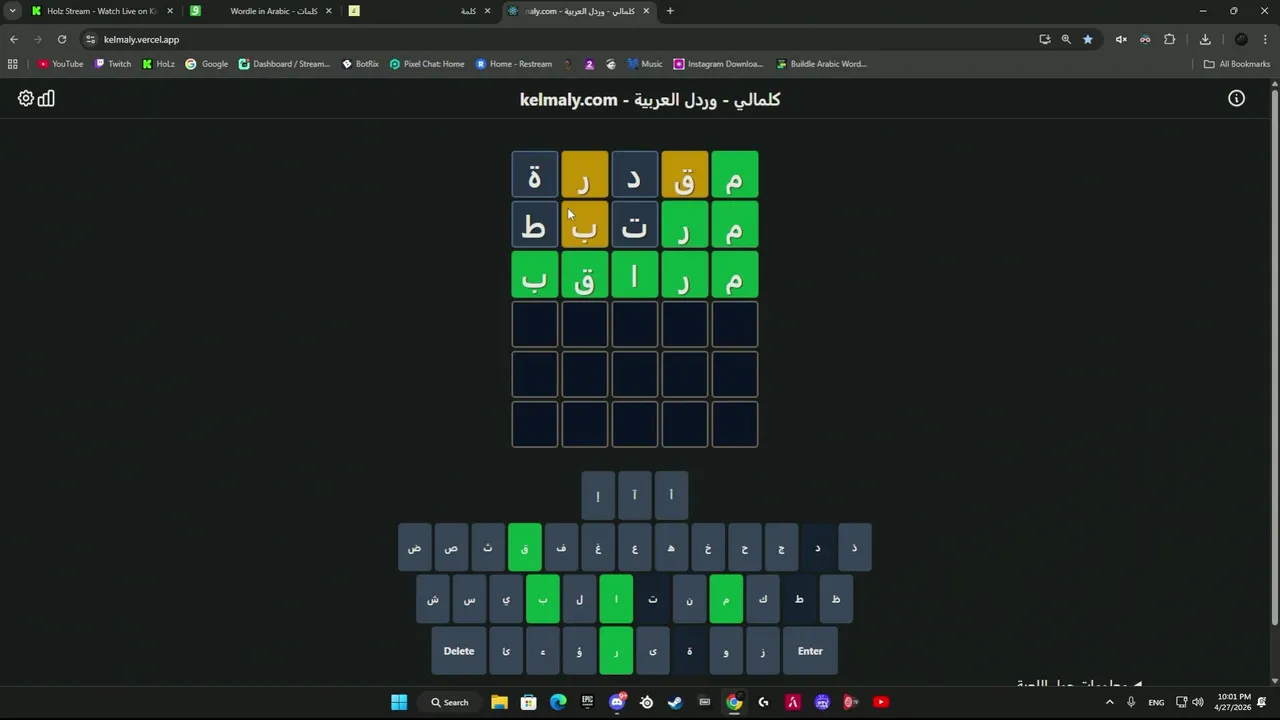This screenshot has height=720, width=1280.
Task: Open Home - Restream bookmark
Action: [x=513, y=64]
